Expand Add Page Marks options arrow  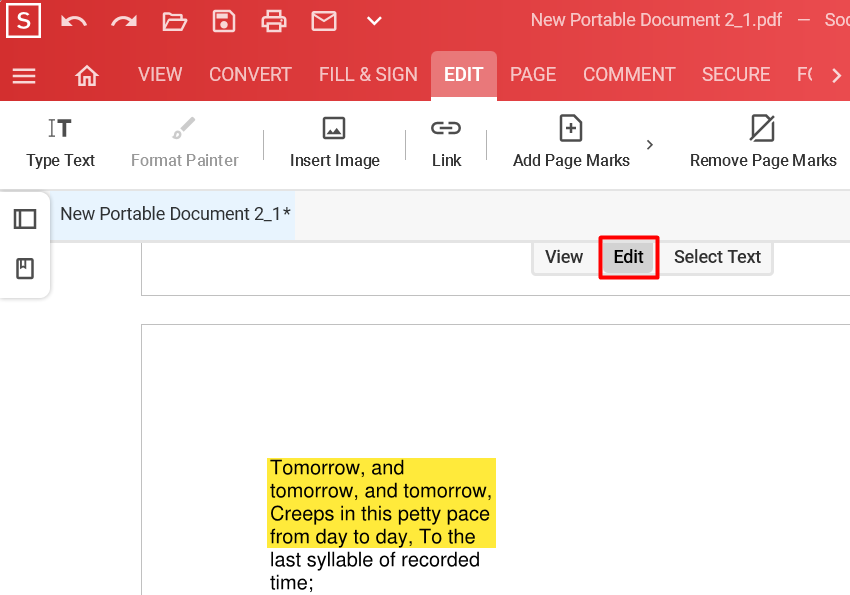[650, 145]
